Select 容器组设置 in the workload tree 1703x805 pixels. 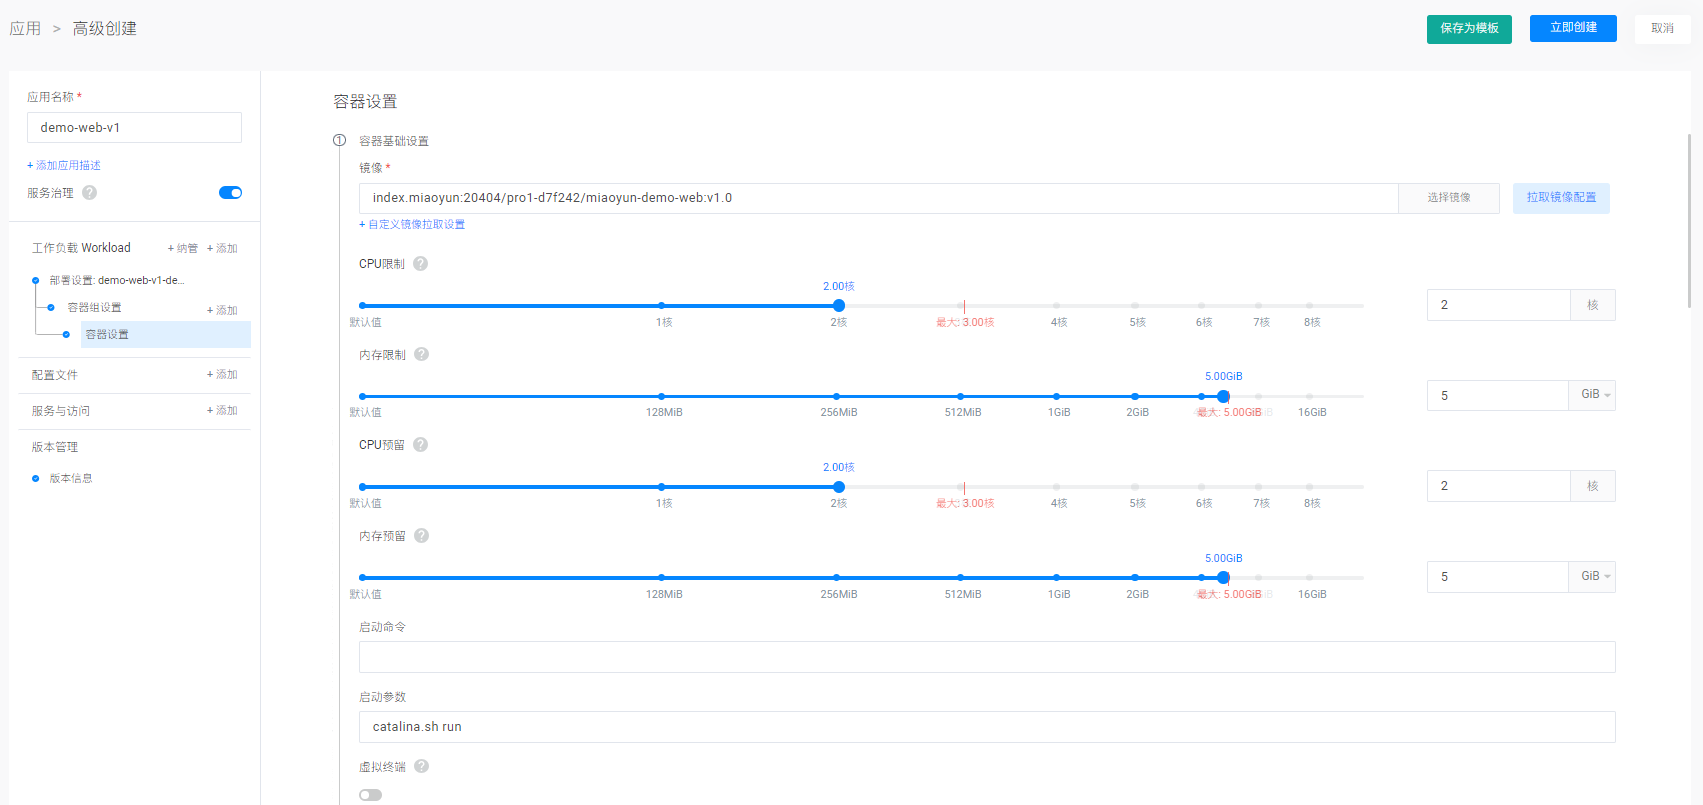click(x=94, y=308)
